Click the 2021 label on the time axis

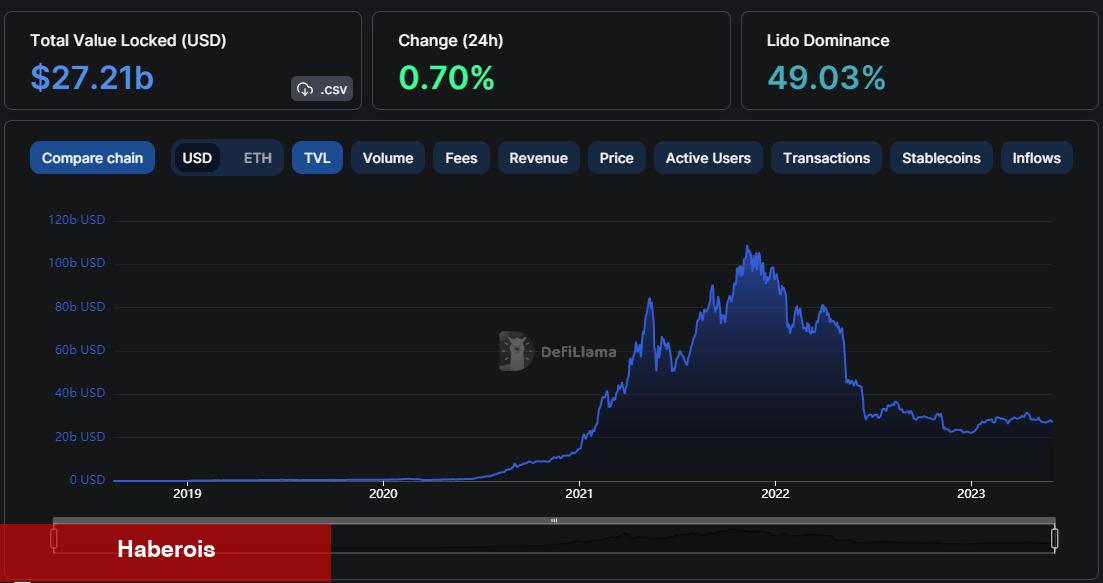[x=579, y=494]
